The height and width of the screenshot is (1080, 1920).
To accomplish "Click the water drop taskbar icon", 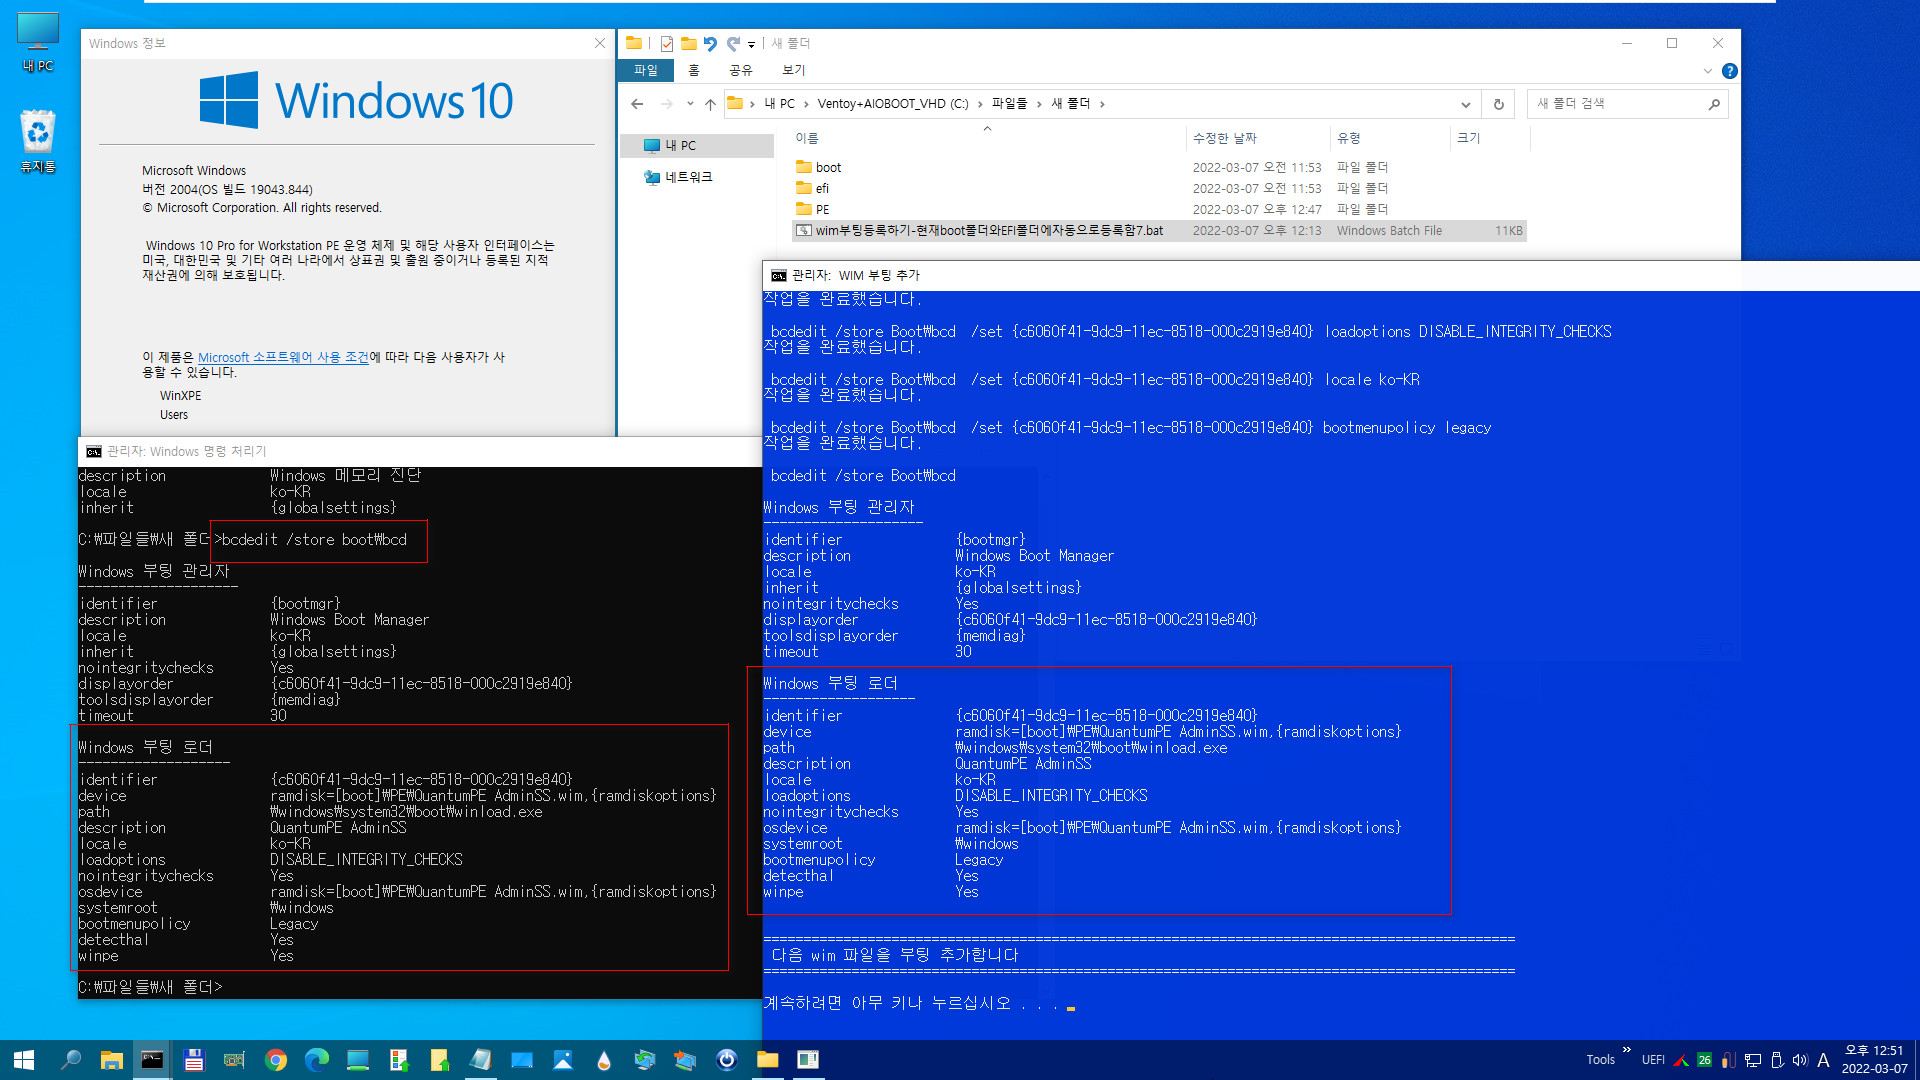I will (604, 1060).
